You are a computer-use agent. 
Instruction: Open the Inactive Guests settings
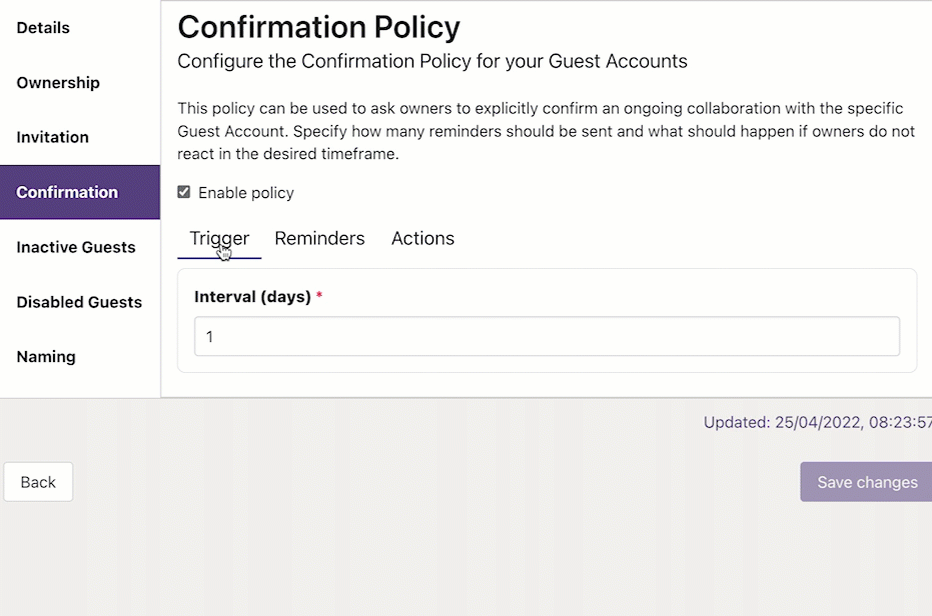point(76,247)
